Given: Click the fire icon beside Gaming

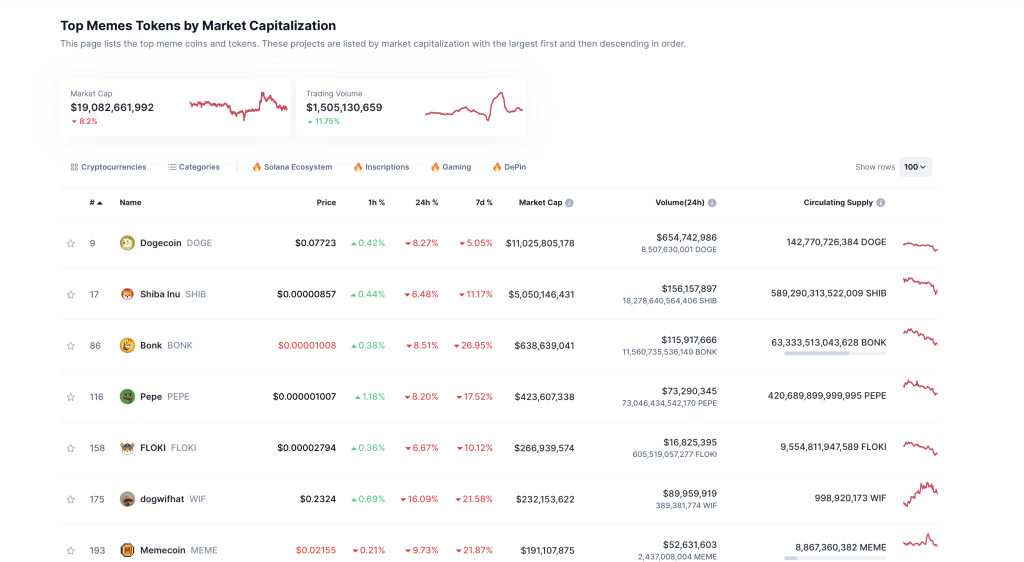Looking at the screenshot, I should click(435, 167).
